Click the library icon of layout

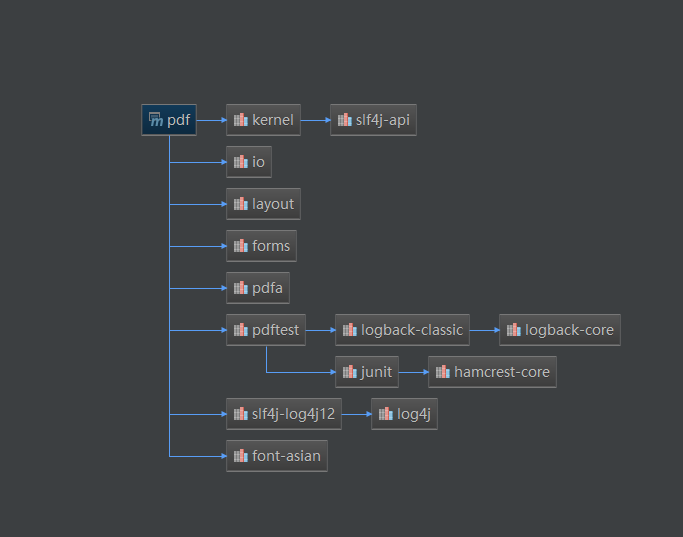click(x=240, y=204)
